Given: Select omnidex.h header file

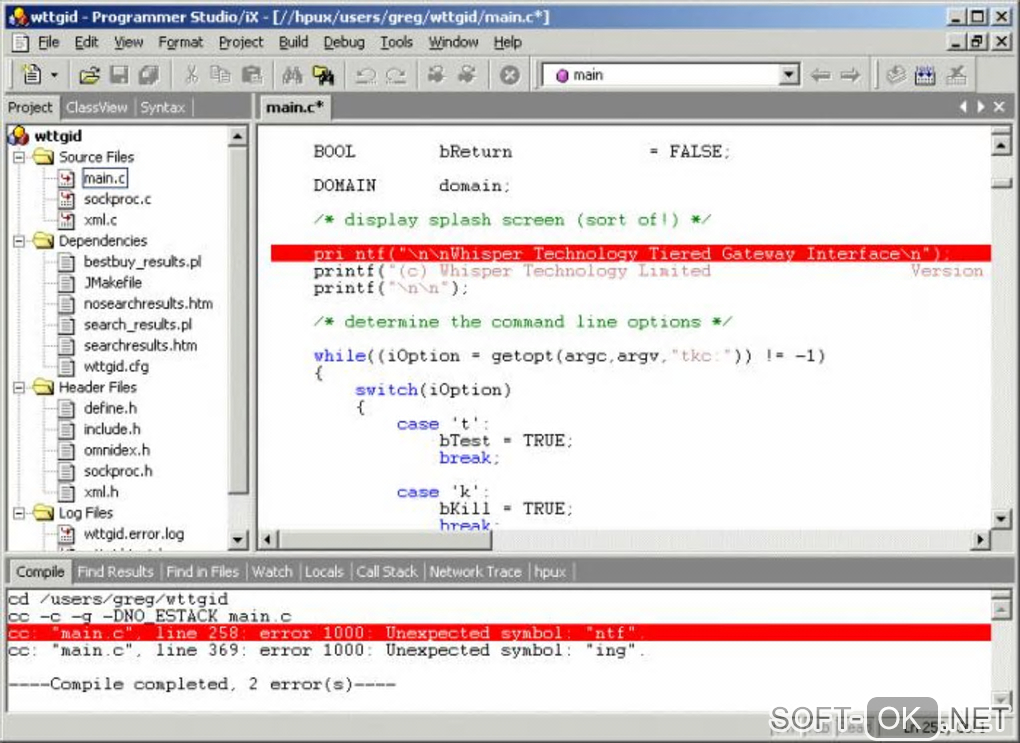Looking at the screenshot, I should coord(116,450).
